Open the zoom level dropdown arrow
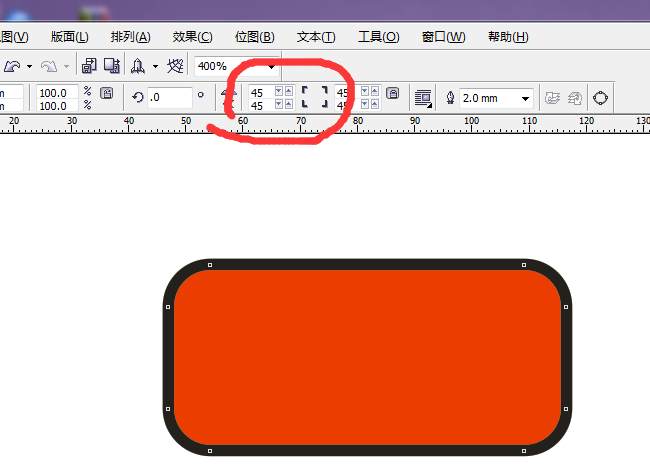The image size is (650, 474). click(x=272, y=66)
